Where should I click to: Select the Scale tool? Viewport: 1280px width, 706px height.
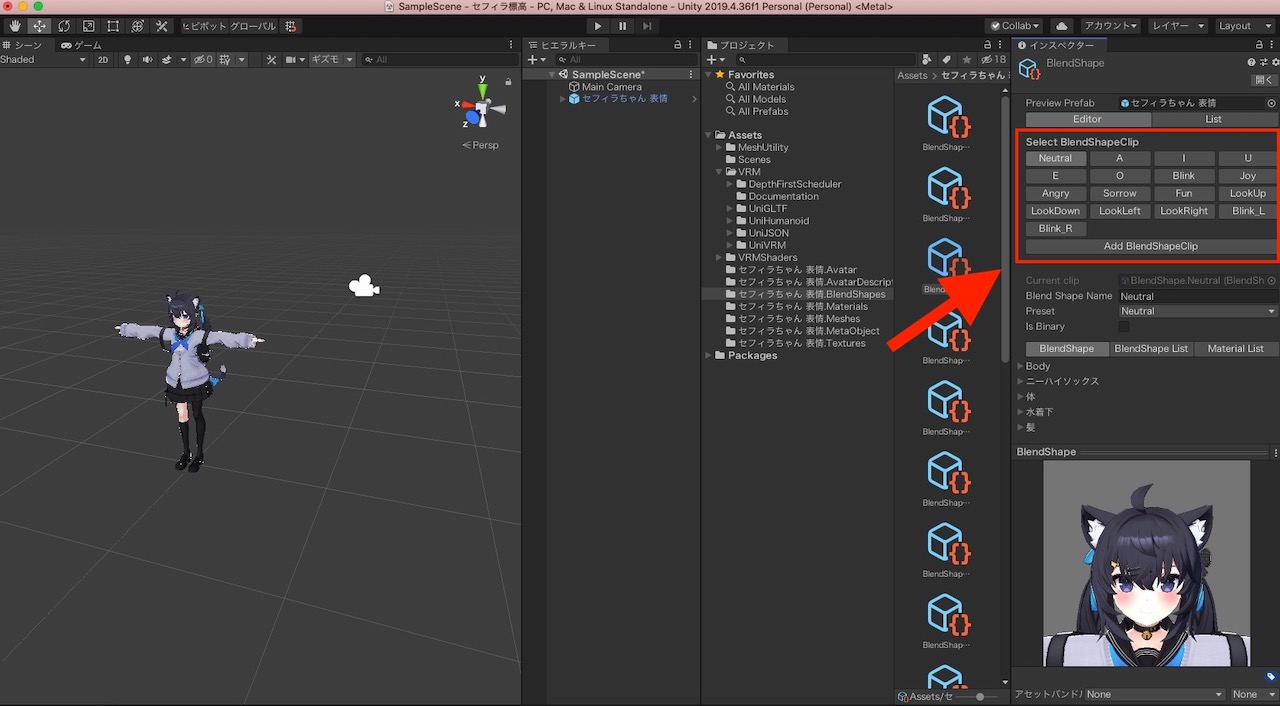89,26
